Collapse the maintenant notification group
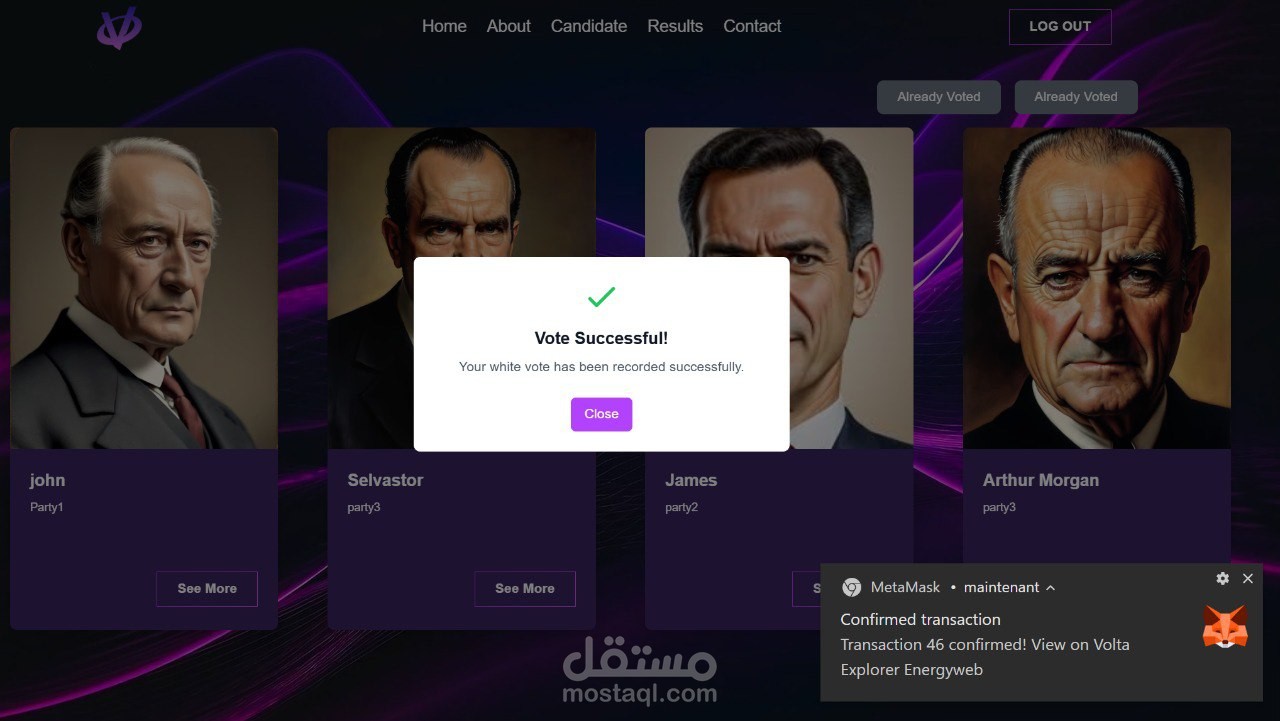 coord(1049,588)
